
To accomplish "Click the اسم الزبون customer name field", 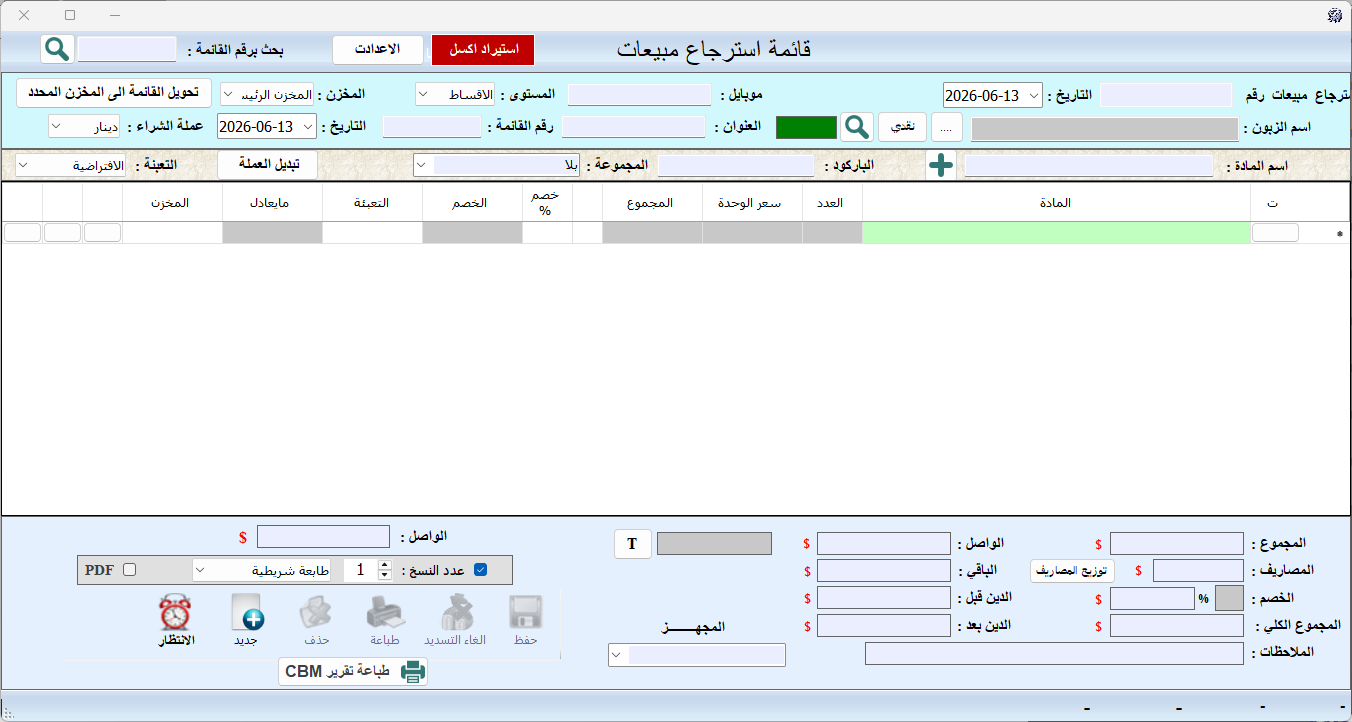I will click(1104, 128).
